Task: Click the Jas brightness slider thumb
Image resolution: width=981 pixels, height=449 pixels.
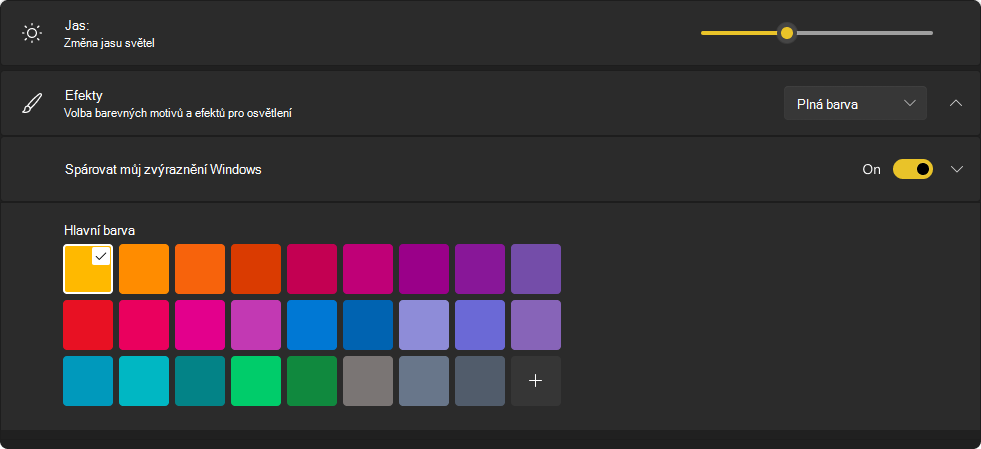Action: point(787,33)
